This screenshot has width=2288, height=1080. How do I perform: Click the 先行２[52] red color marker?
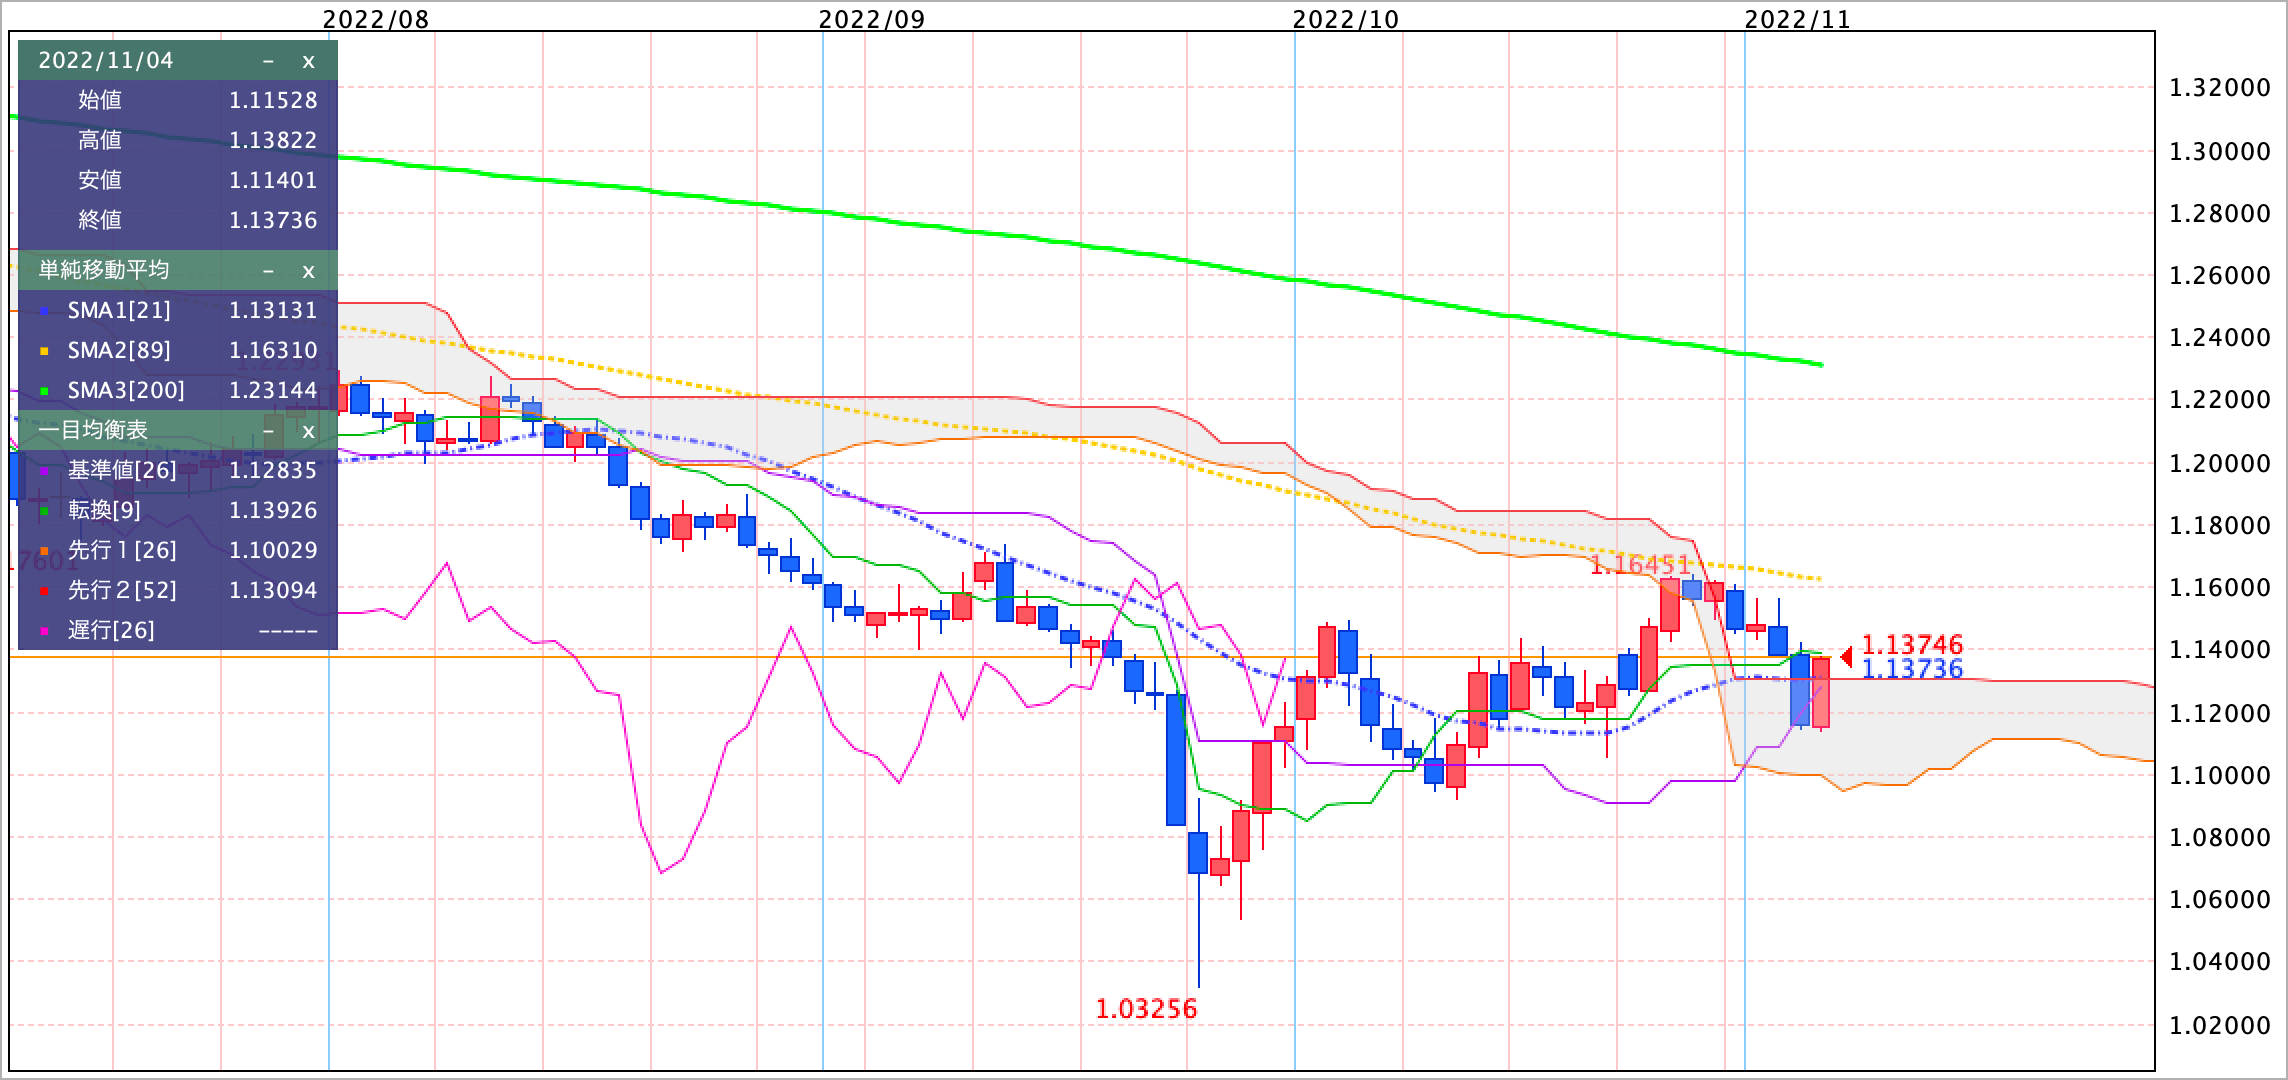pyautogui.click(x=44, y=591)
